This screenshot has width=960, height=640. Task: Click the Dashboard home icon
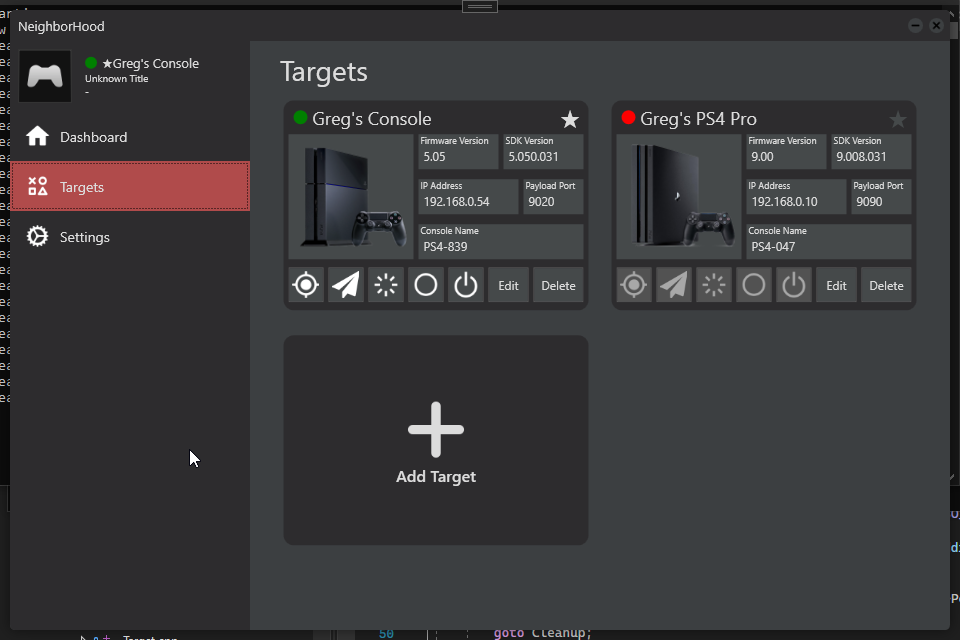(x=37, y=136)
